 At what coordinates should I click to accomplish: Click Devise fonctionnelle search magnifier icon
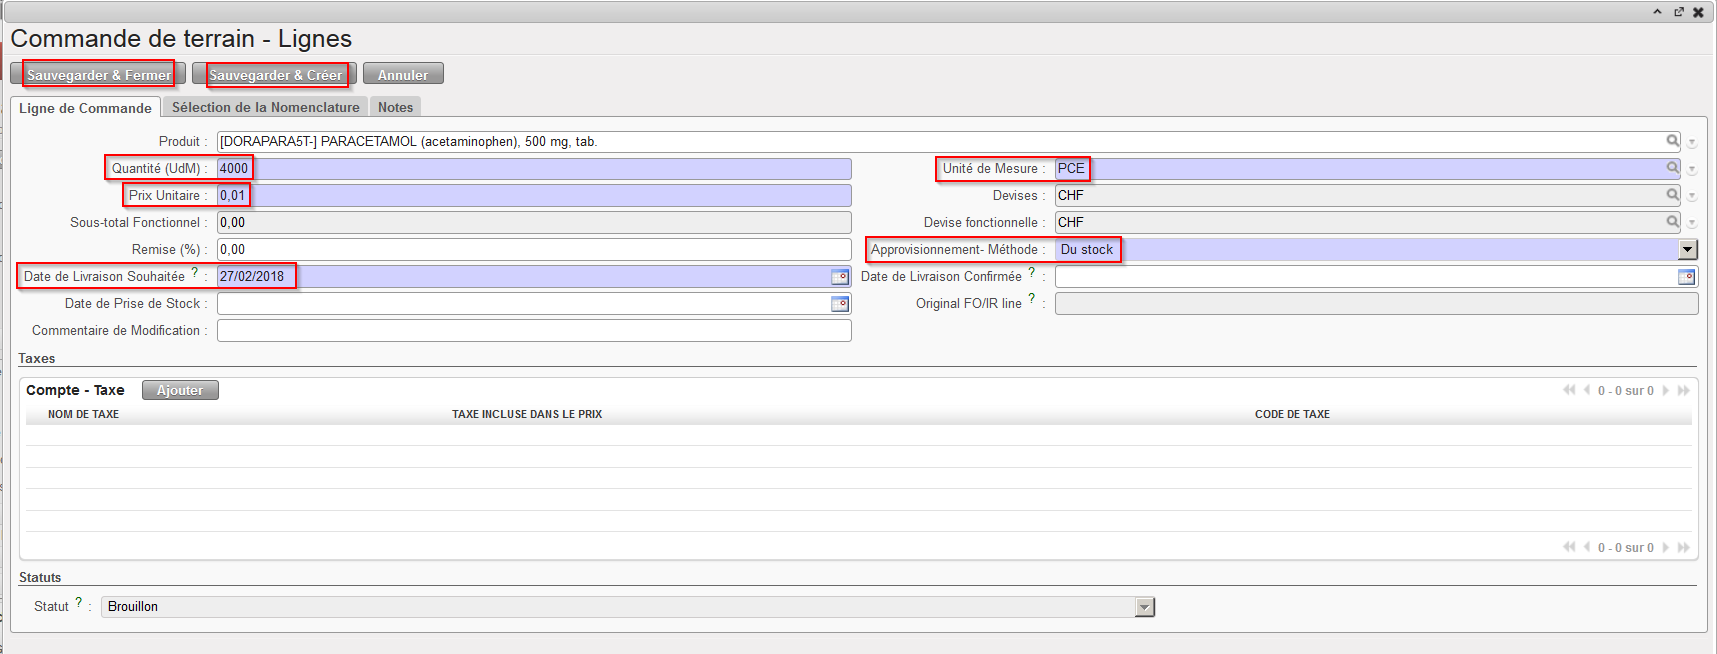1672,222
